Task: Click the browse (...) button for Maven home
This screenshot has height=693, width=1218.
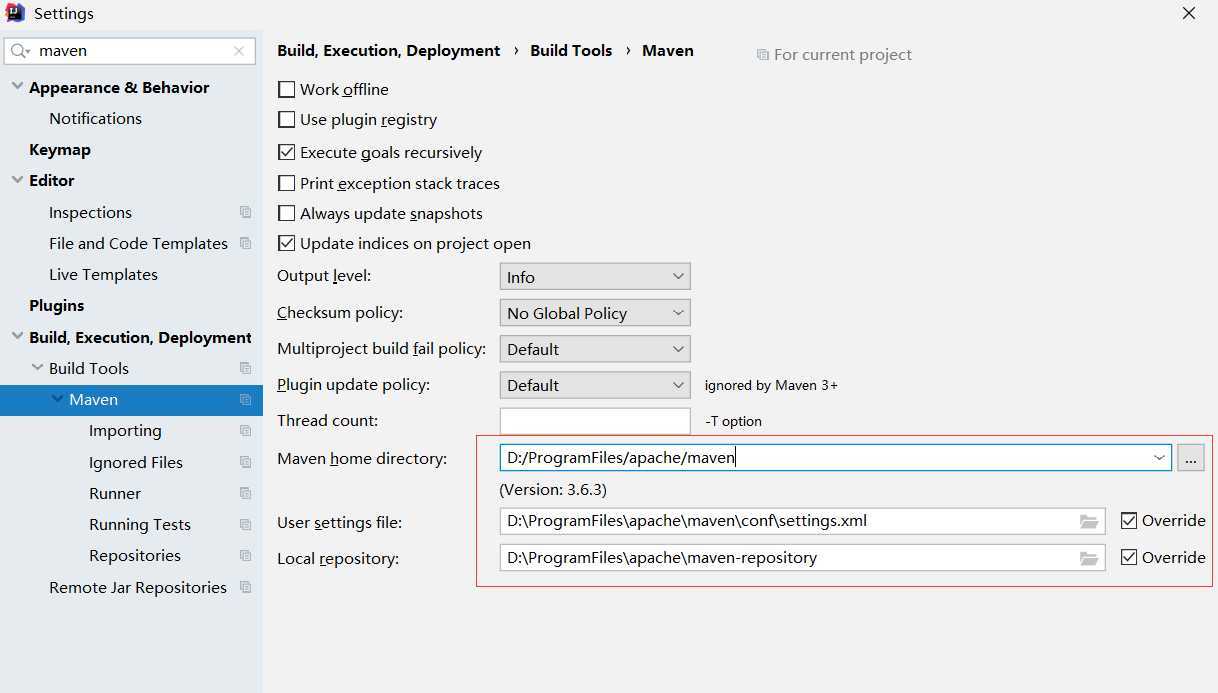Action: (1190, 458)
